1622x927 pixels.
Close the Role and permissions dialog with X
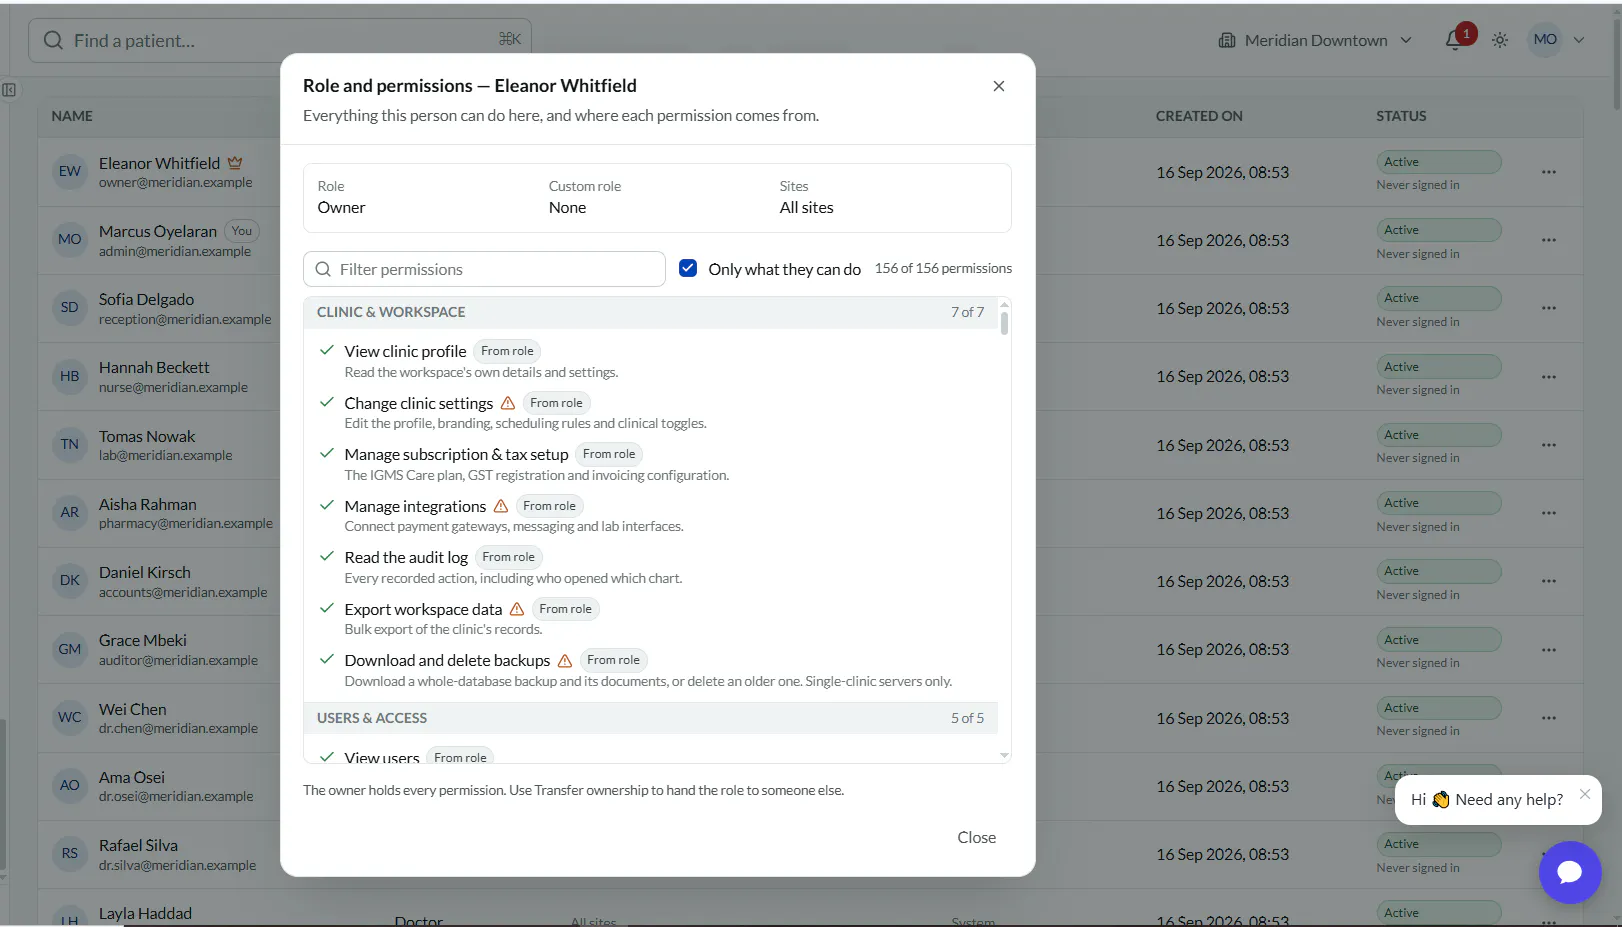tap(998, 86)
